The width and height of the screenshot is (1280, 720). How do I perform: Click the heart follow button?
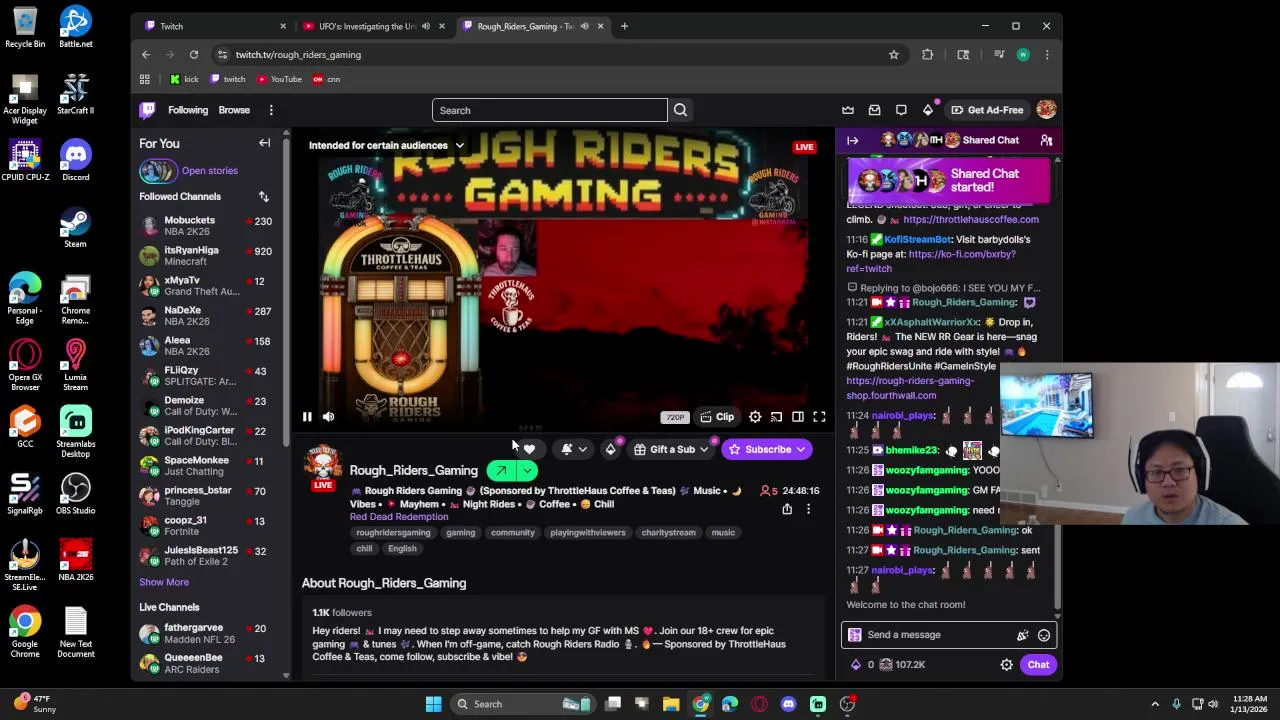(529, 450)
